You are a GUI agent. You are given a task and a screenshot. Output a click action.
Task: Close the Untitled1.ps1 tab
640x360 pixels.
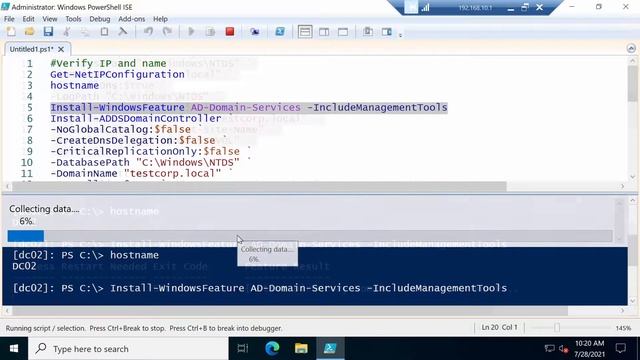point(61,49)
